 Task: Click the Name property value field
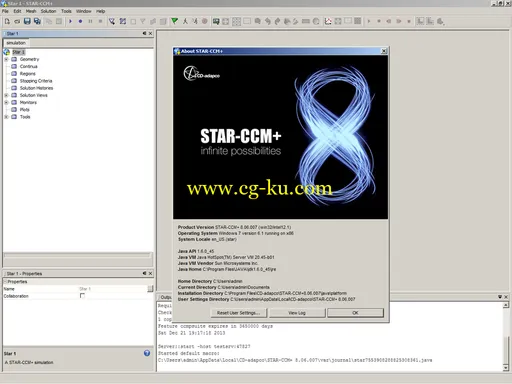pyautogui.click(x=113, y=289)
